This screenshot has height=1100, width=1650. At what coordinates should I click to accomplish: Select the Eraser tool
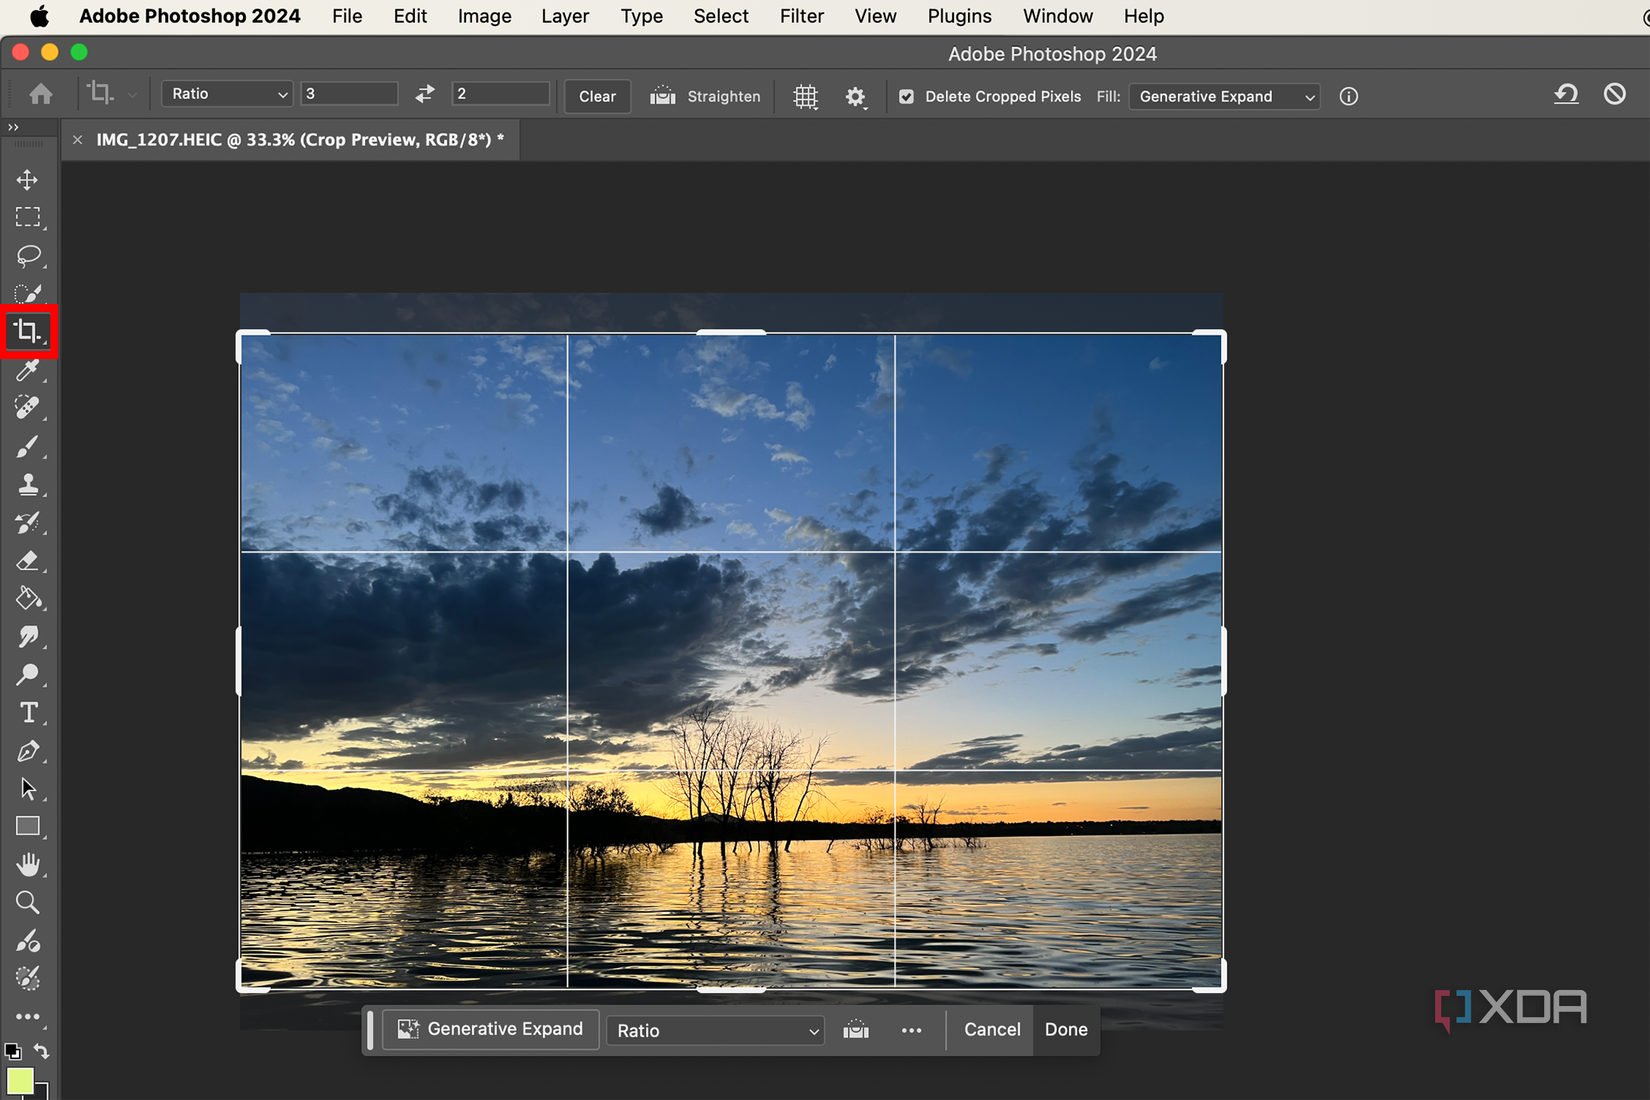(28, 561)
